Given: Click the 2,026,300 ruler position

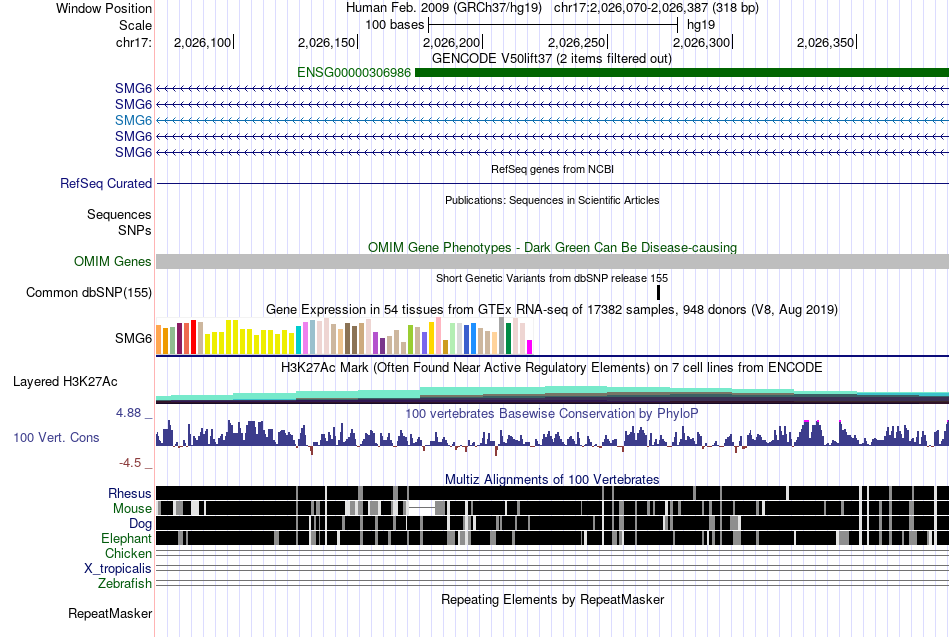Looking at the screenshot, I should 702,42.
